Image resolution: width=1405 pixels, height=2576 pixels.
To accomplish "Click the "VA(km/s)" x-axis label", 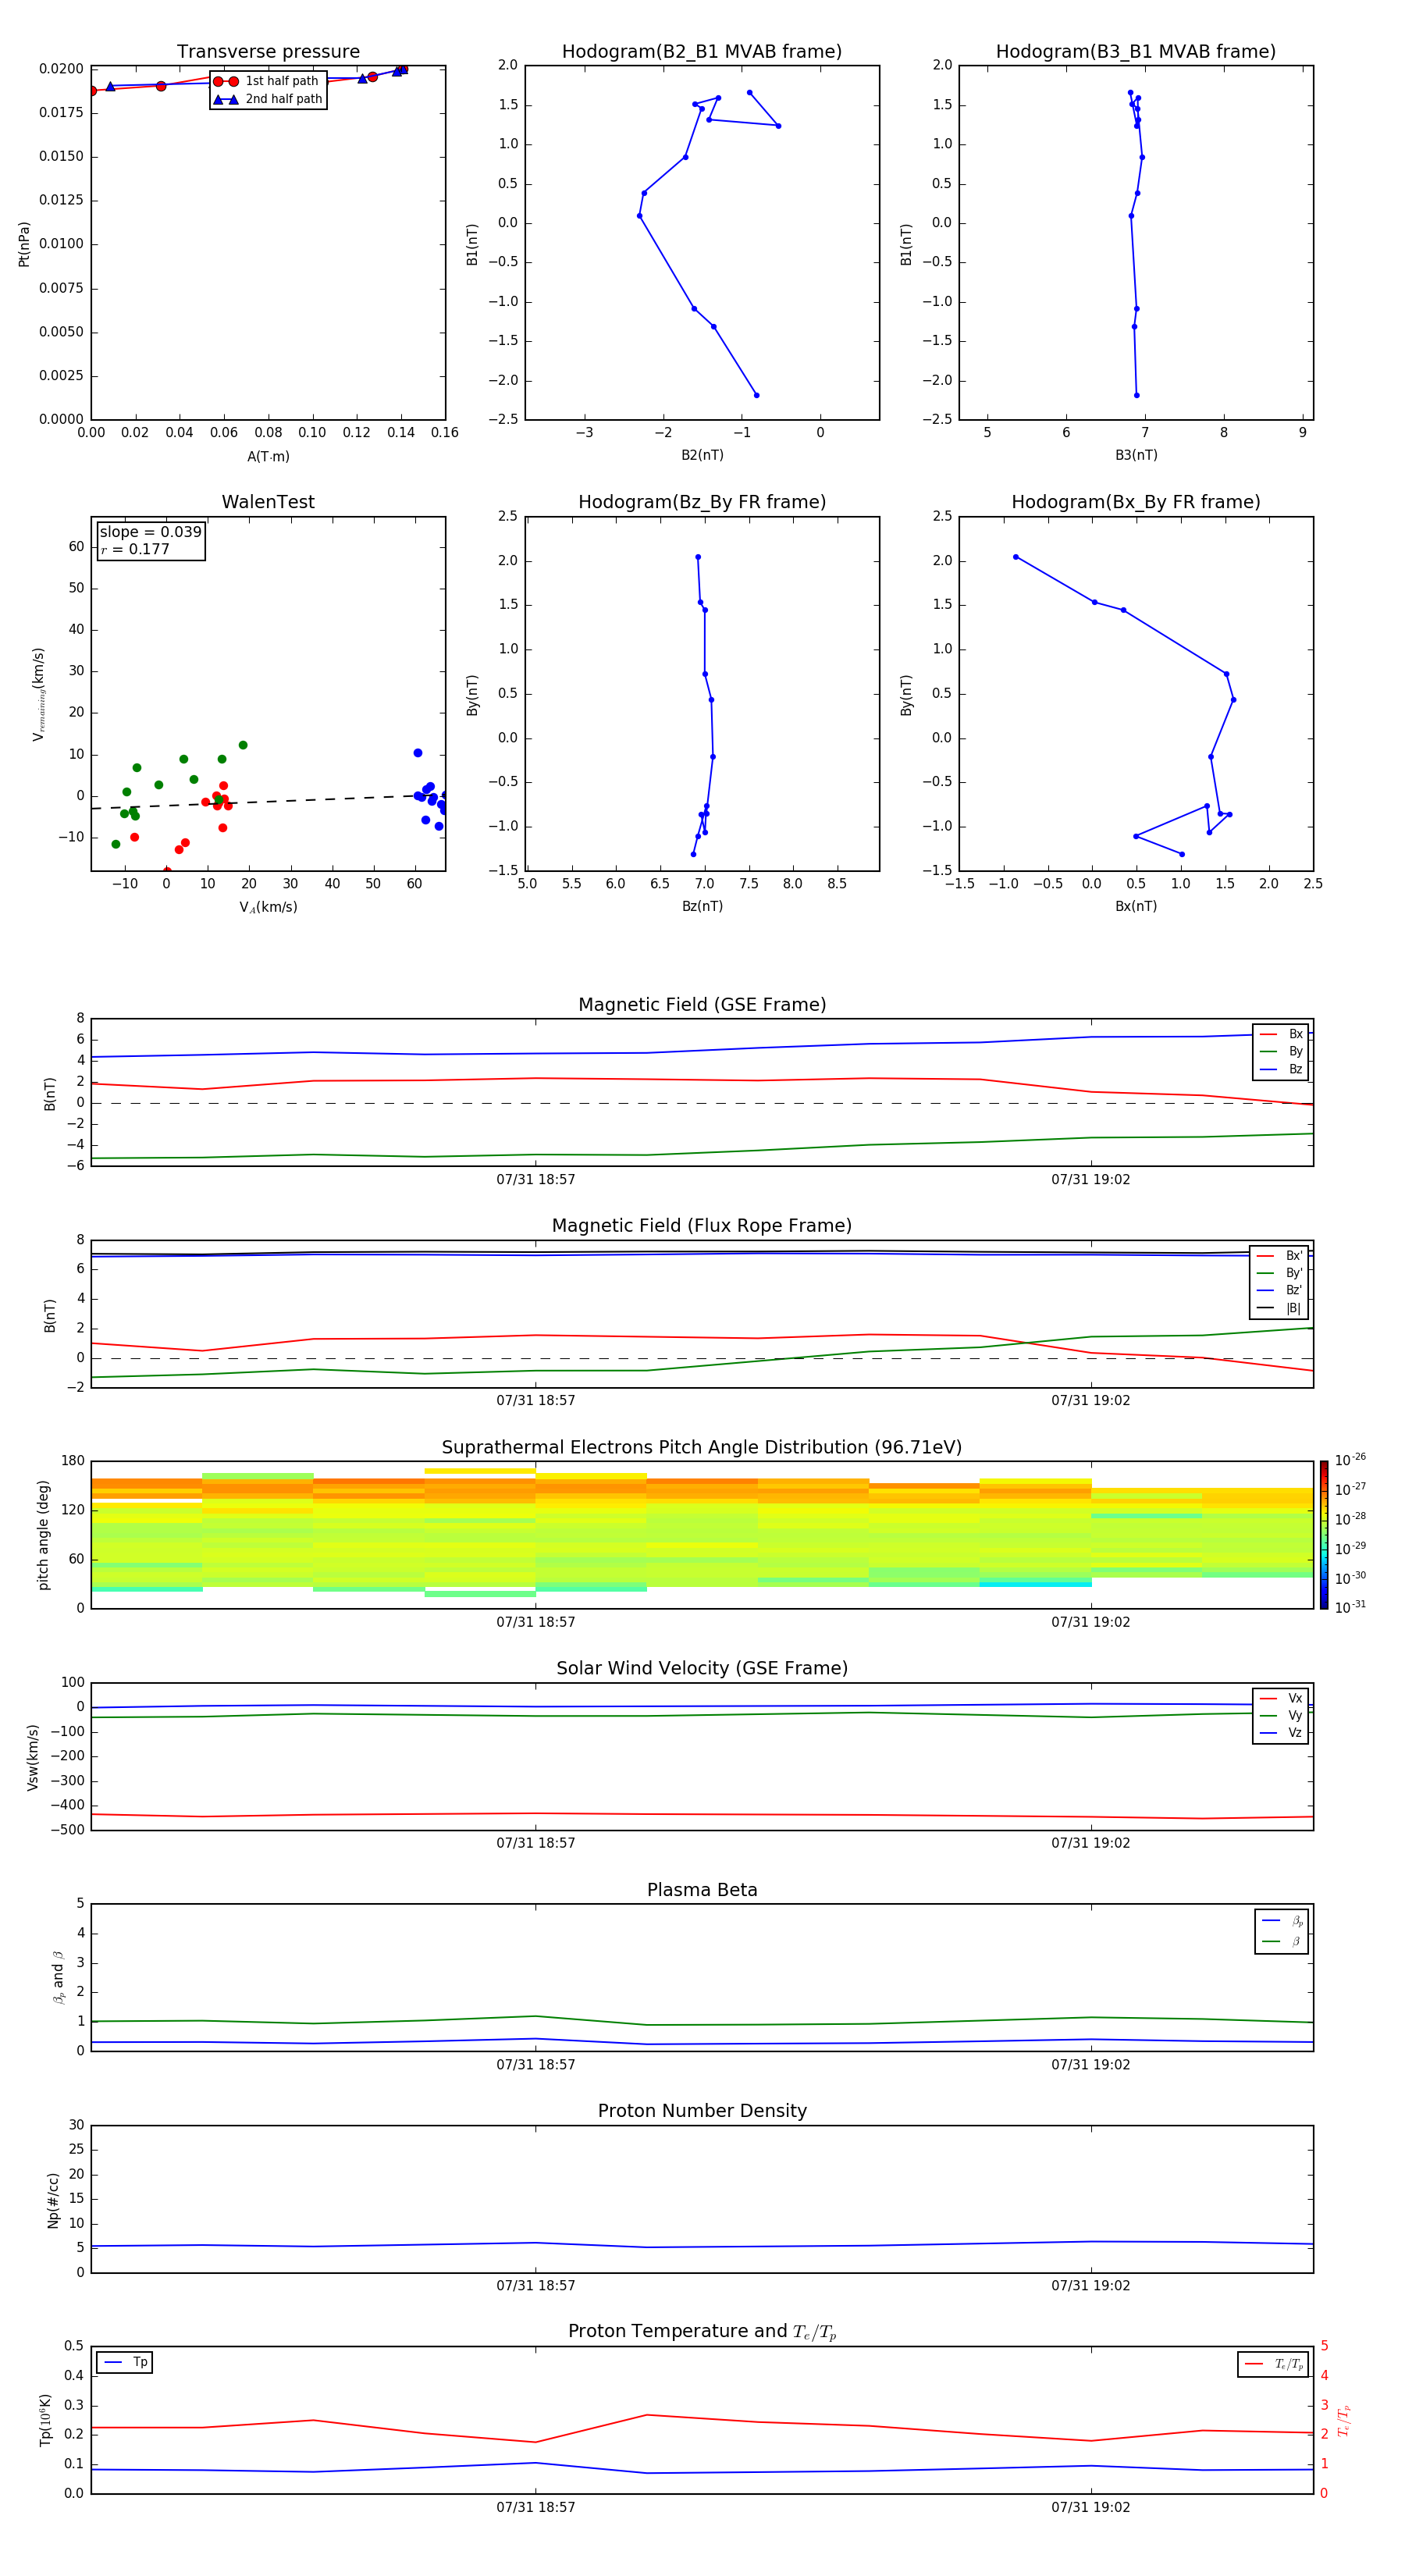I will point(268,907).
